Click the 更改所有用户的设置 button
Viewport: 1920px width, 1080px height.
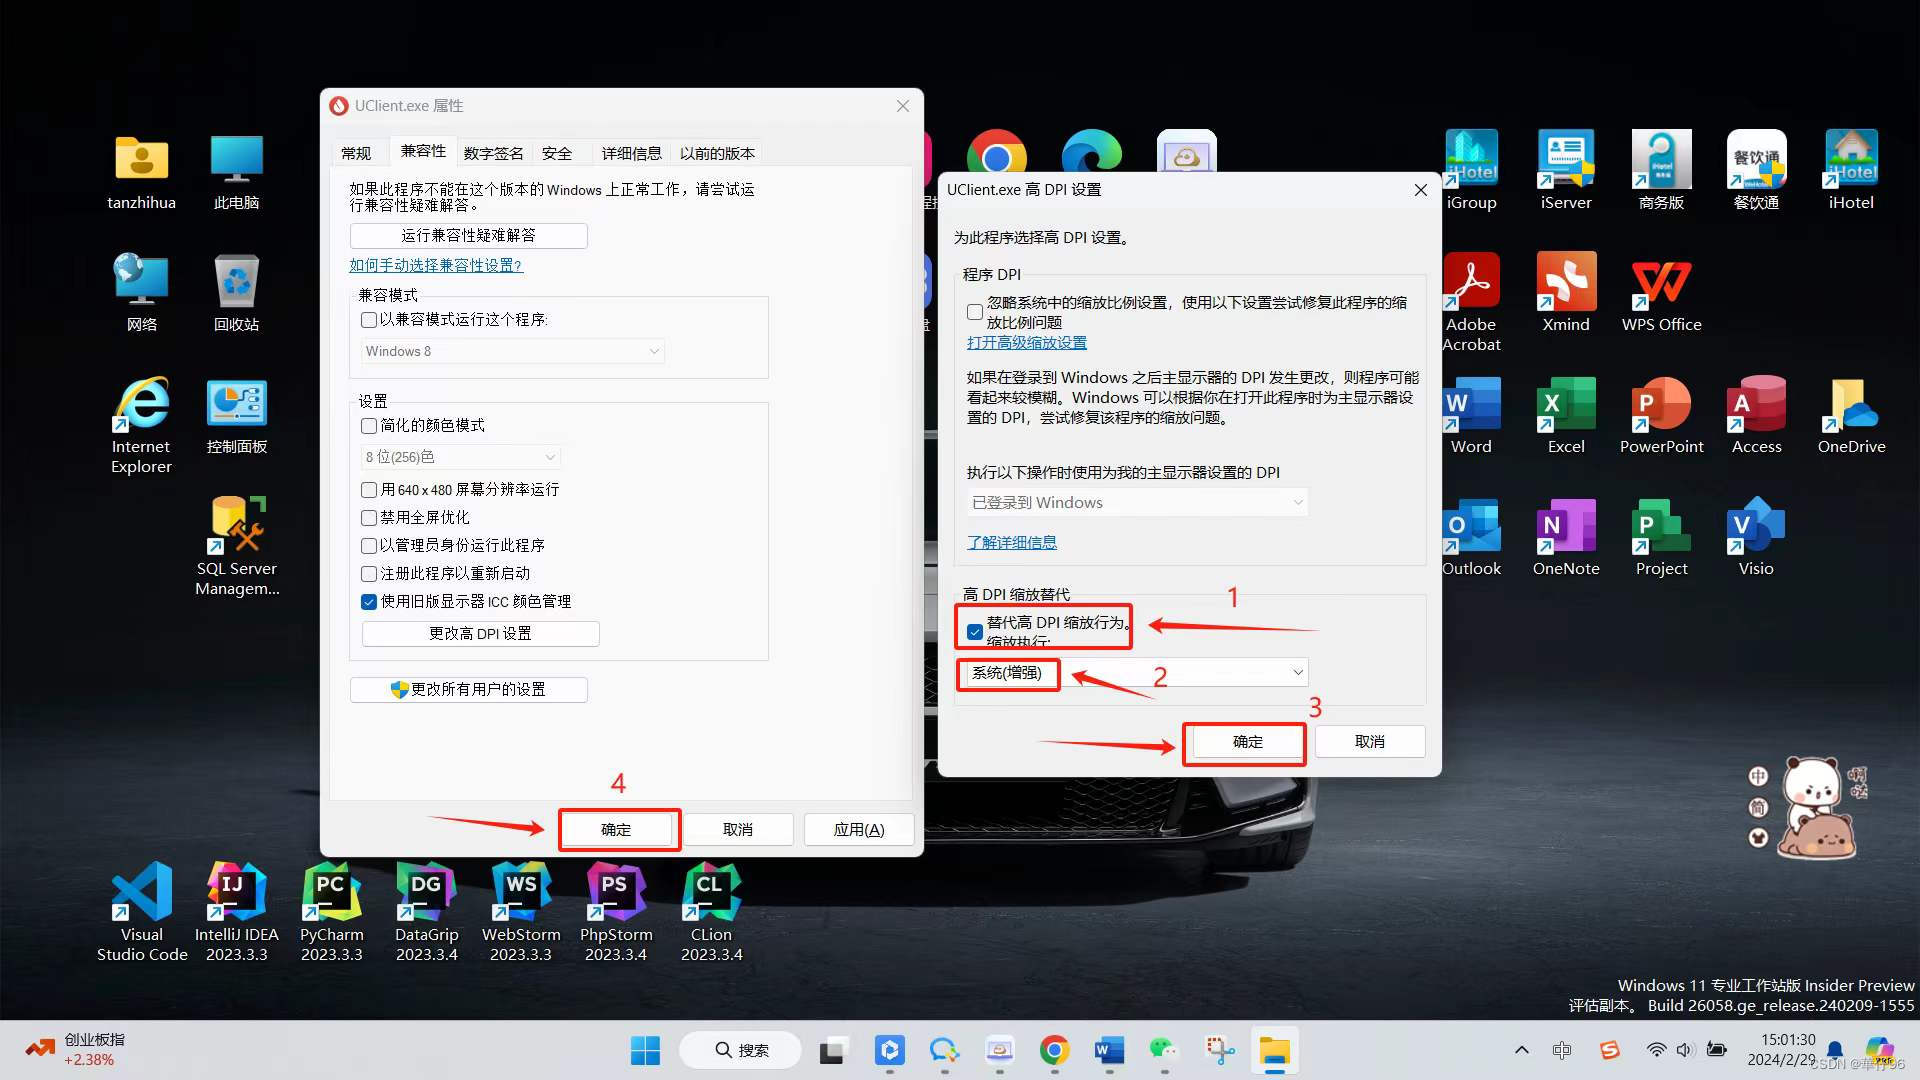[x=468, y=690]
